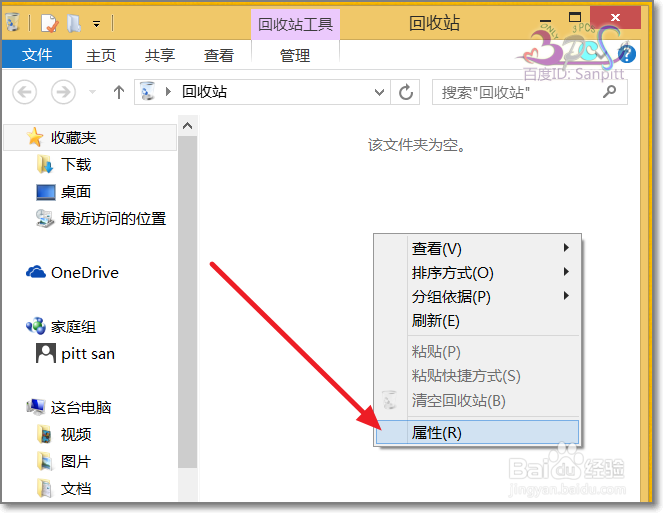Open the recent locations dropdown arrow
663x513 pixels.
[93, 92]
